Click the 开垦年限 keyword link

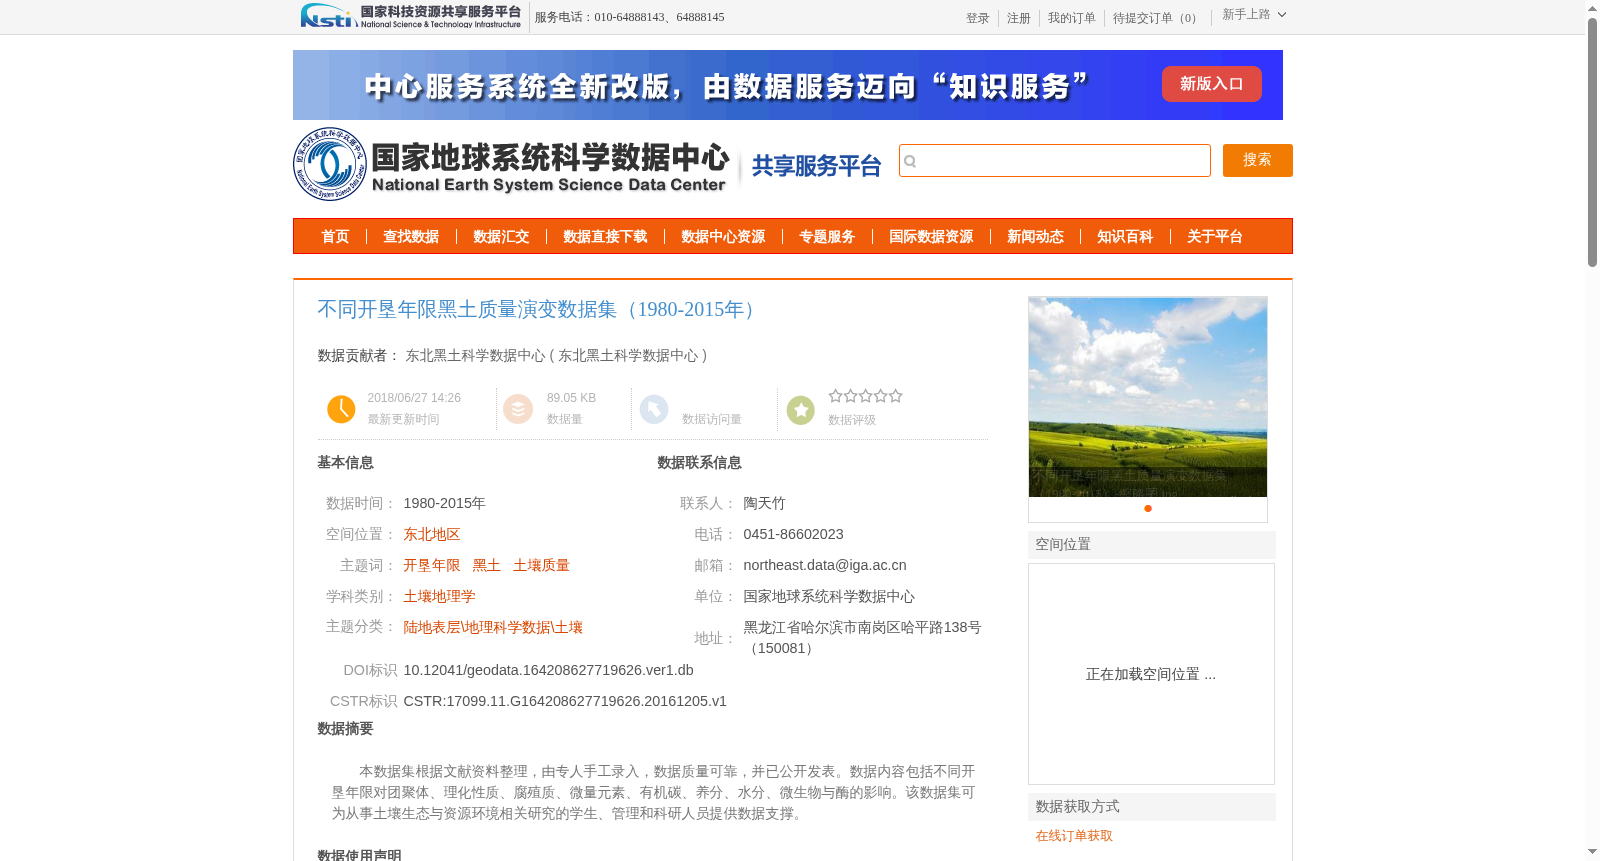432,566
